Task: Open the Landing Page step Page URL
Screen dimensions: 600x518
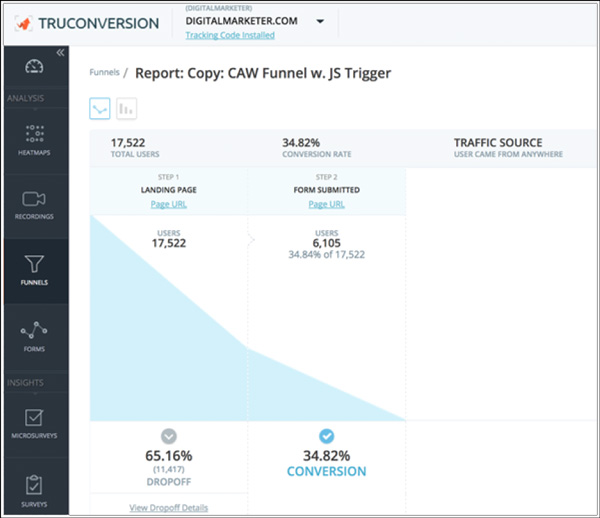Action: [169, 204]
